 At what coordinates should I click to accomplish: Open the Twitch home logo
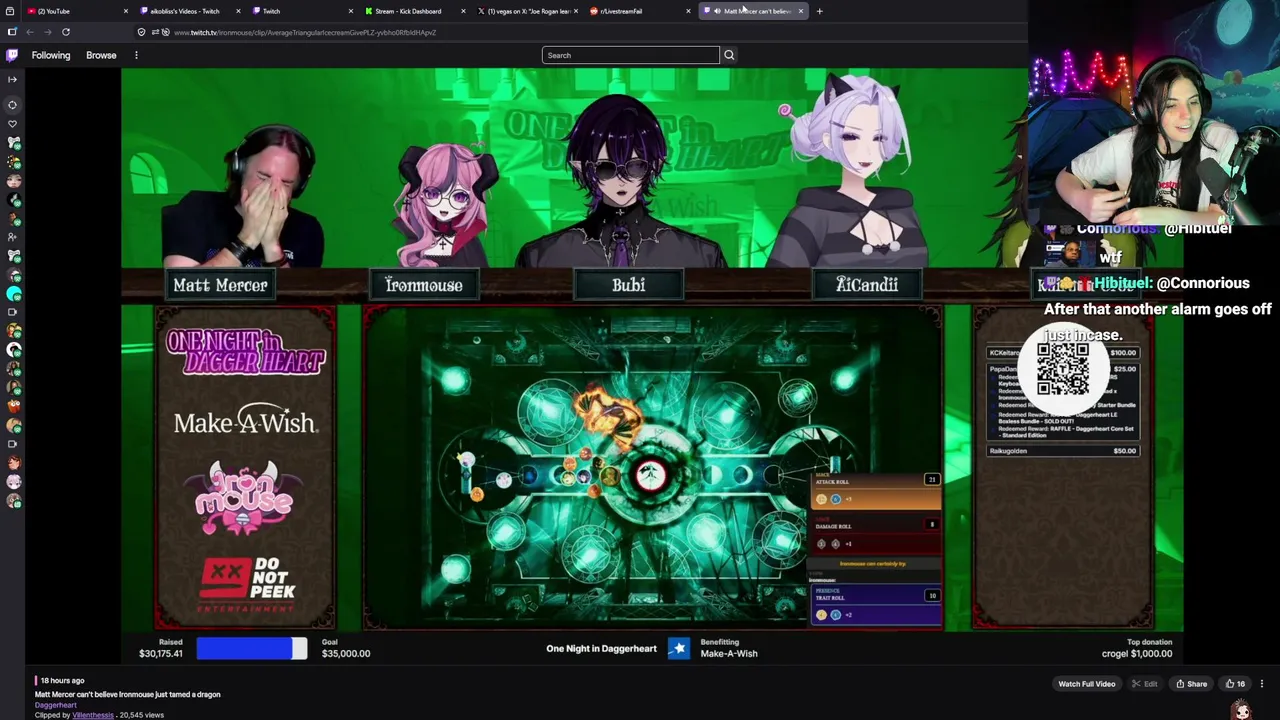click(12, 55)
